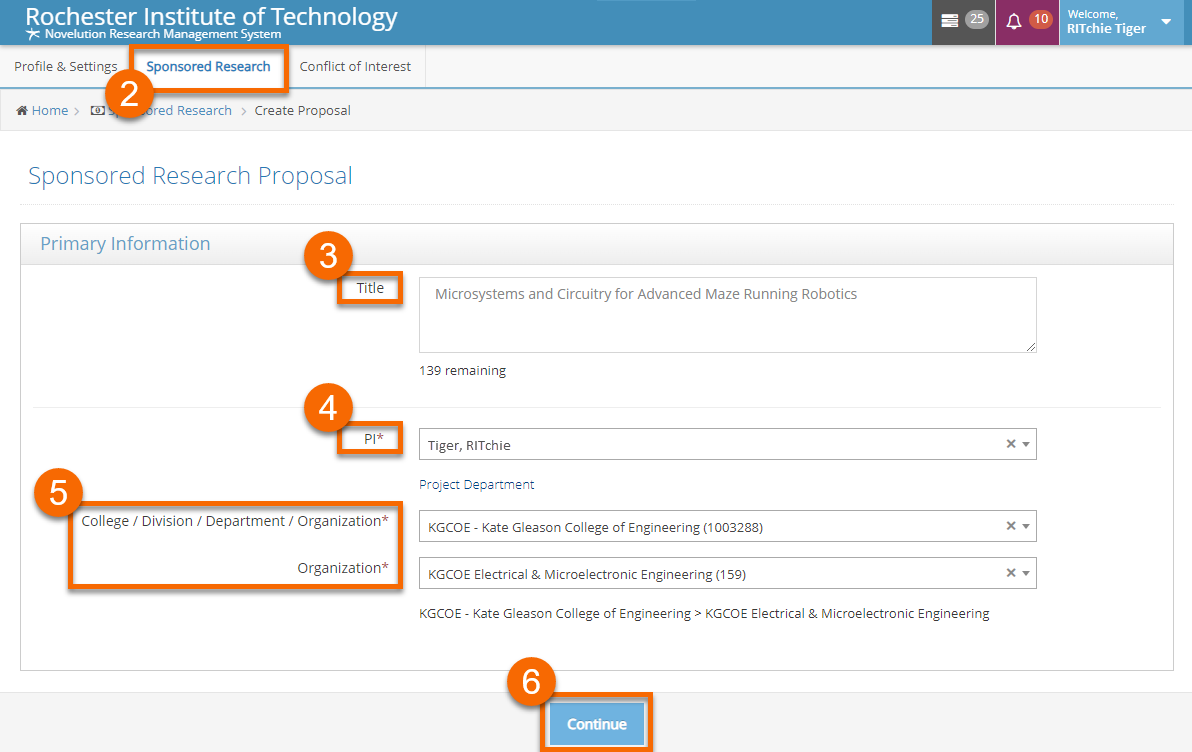1192x752 pixels.
Task: Switch to the Profile & Settings tab
Action: 65,67
